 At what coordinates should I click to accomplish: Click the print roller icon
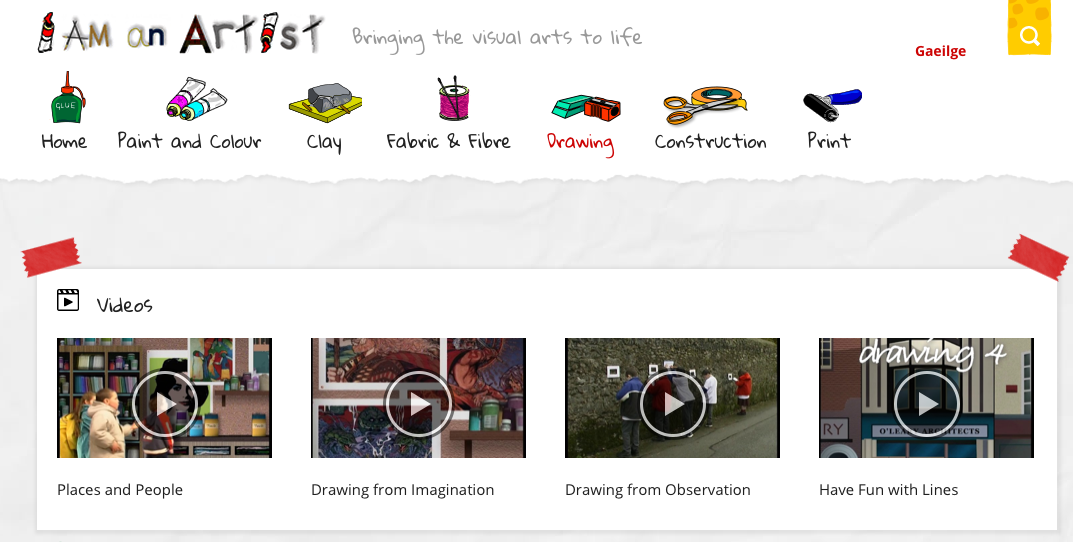coord(832,105)
